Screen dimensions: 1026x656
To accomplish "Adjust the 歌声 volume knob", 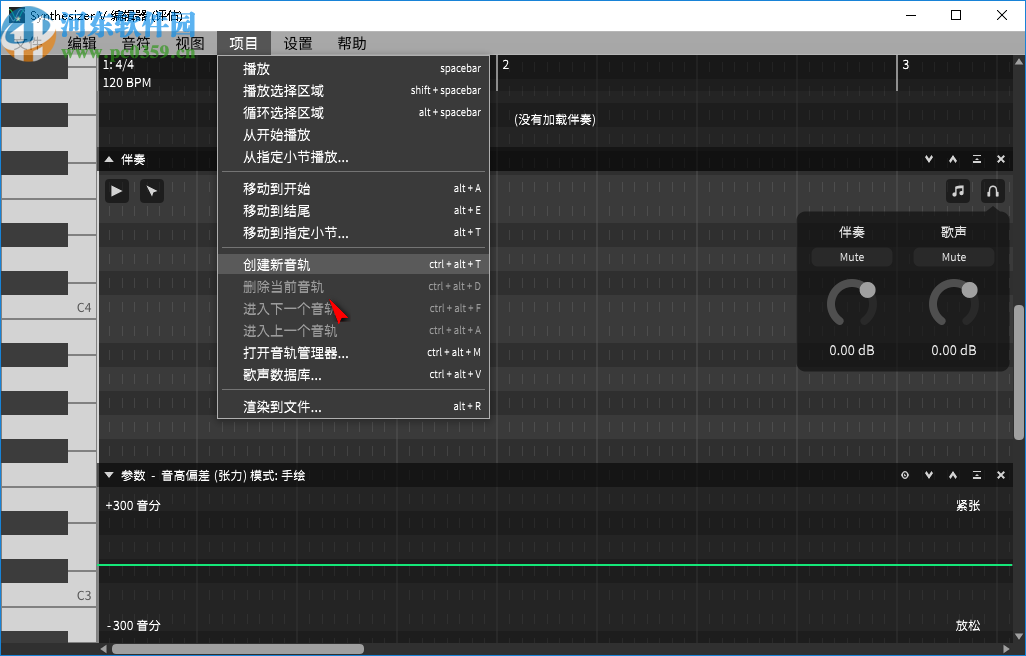I will click(x=953, y=305).
